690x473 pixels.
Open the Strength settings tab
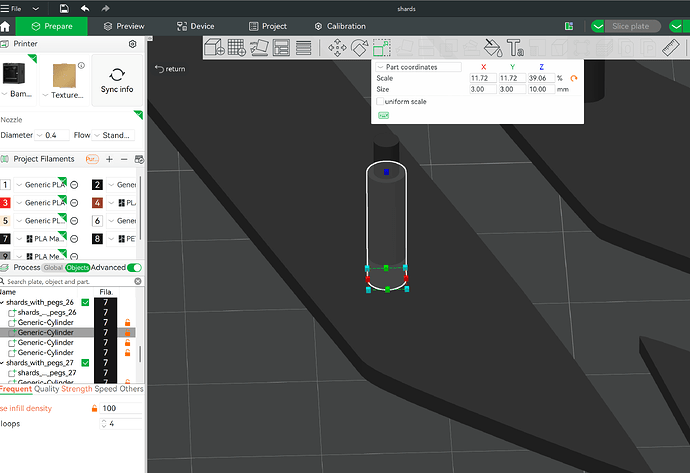pyautogui.click(x=77, y=389)
